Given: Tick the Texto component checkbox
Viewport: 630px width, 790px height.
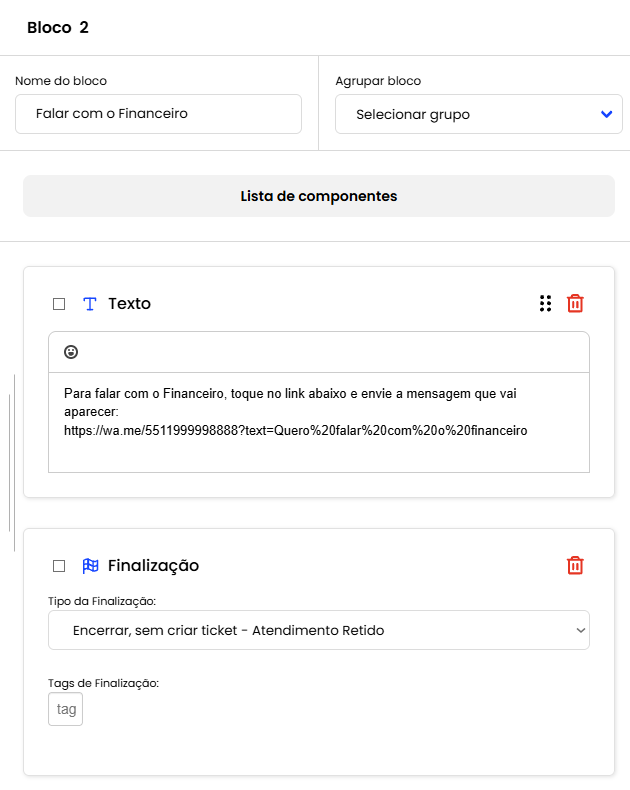Looking at the screenshot, I should click(59, 304).
